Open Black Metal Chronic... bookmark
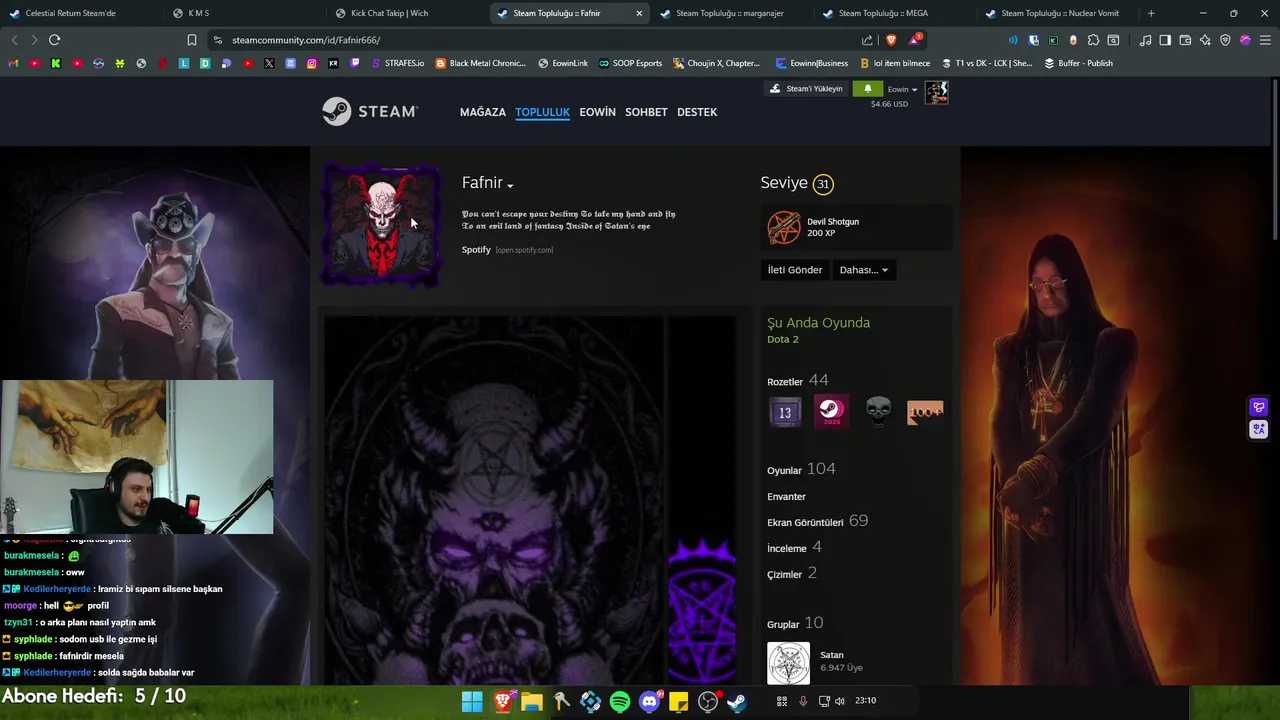This screenshot has height=720, width=1280. coord(481,63)
